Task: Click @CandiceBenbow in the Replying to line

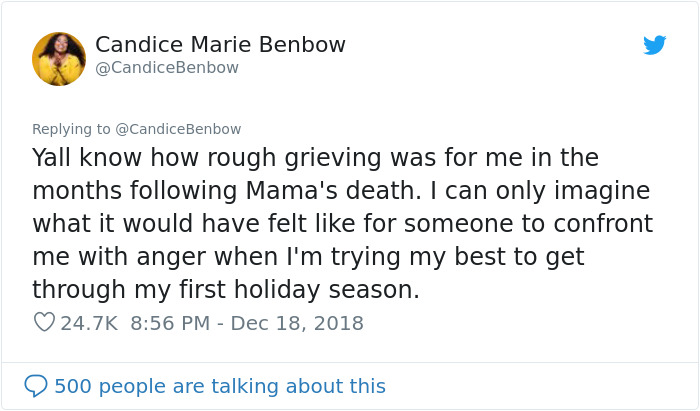Action: coord(178,129)
